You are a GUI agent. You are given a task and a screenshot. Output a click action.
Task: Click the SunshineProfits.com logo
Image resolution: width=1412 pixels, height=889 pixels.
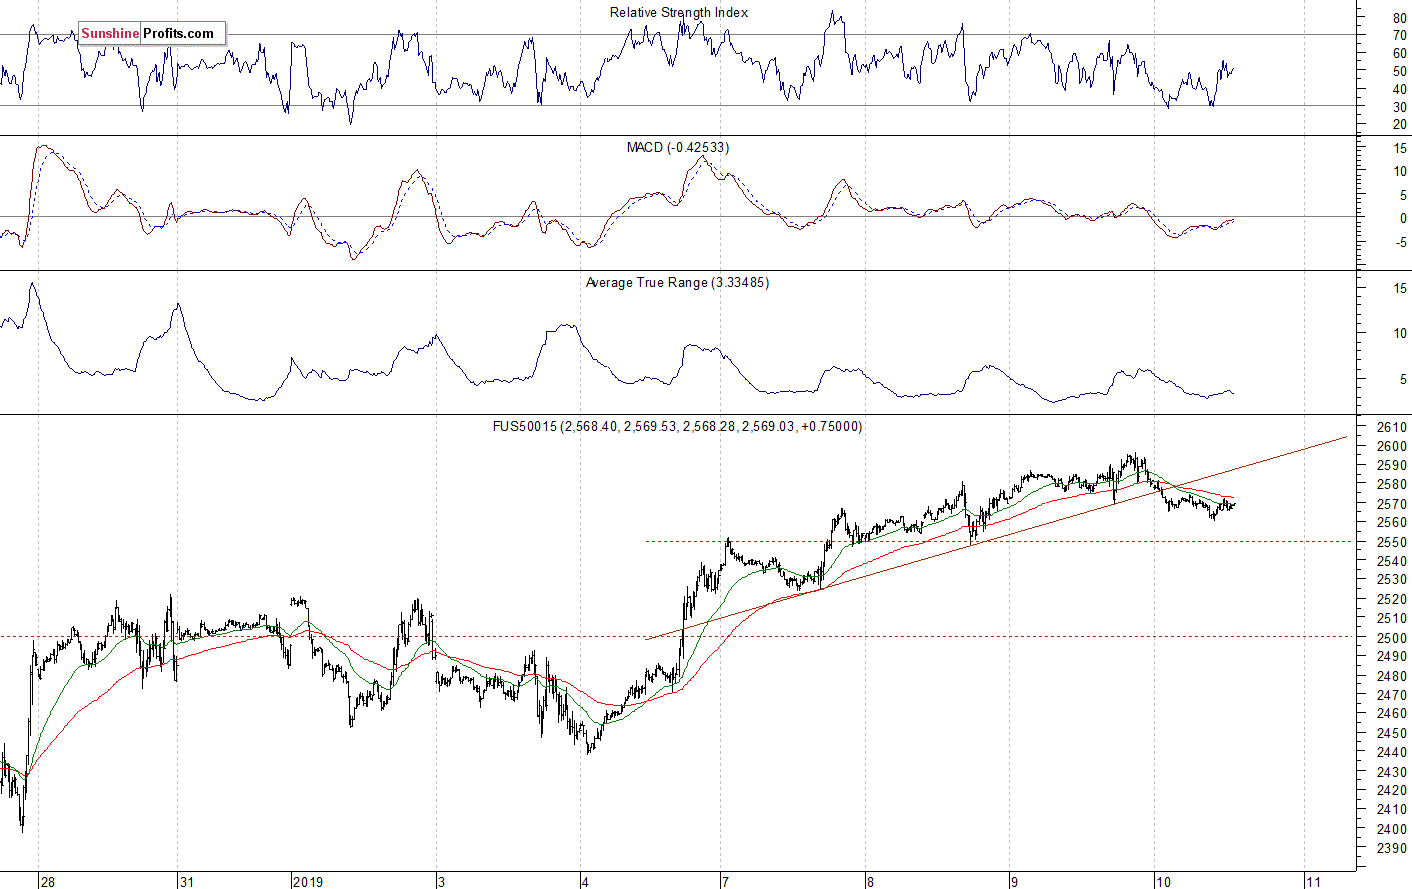152,33
